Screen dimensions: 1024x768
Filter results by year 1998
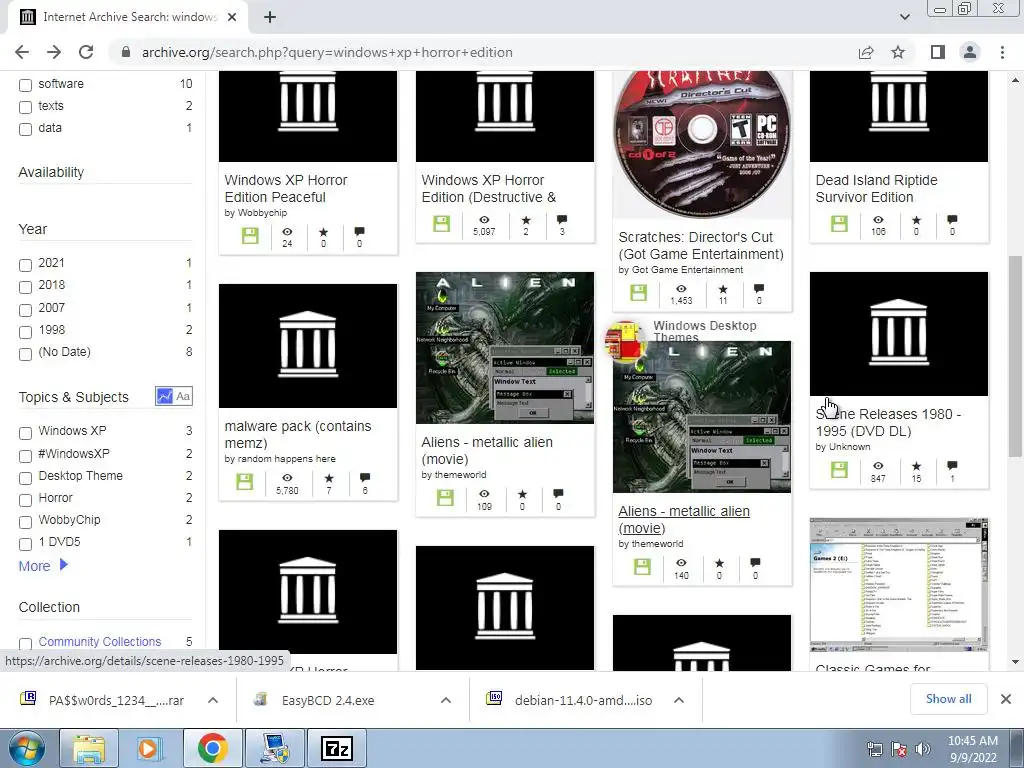pos(25,332)
